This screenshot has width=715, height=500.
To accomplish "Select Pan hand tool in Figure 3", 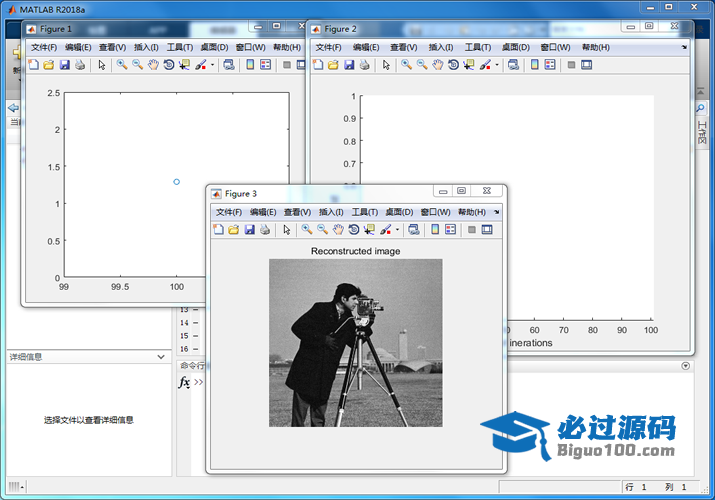I will [x=338, y=229].
